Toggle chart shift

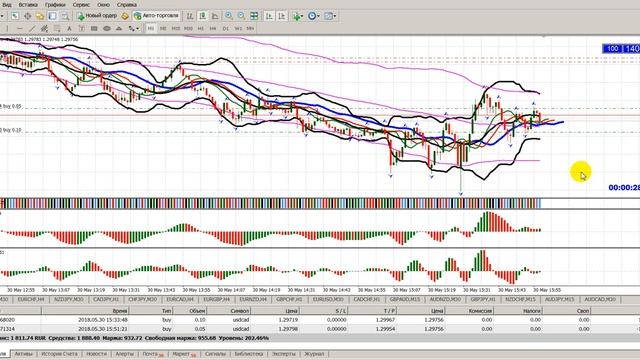pos(282,16)
